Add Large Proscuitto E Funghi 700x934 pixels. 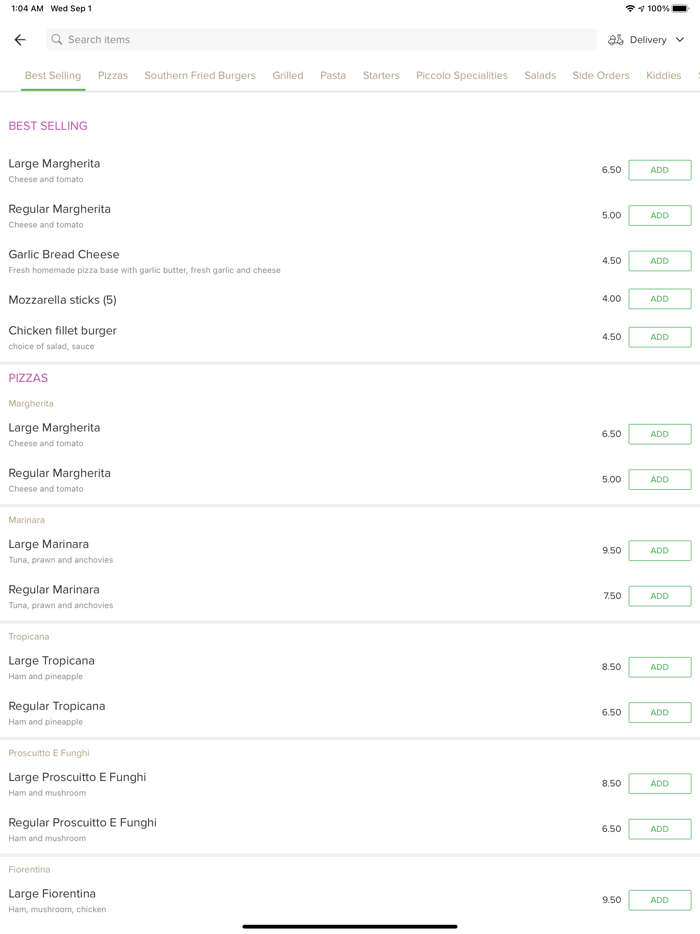point(659,784)
